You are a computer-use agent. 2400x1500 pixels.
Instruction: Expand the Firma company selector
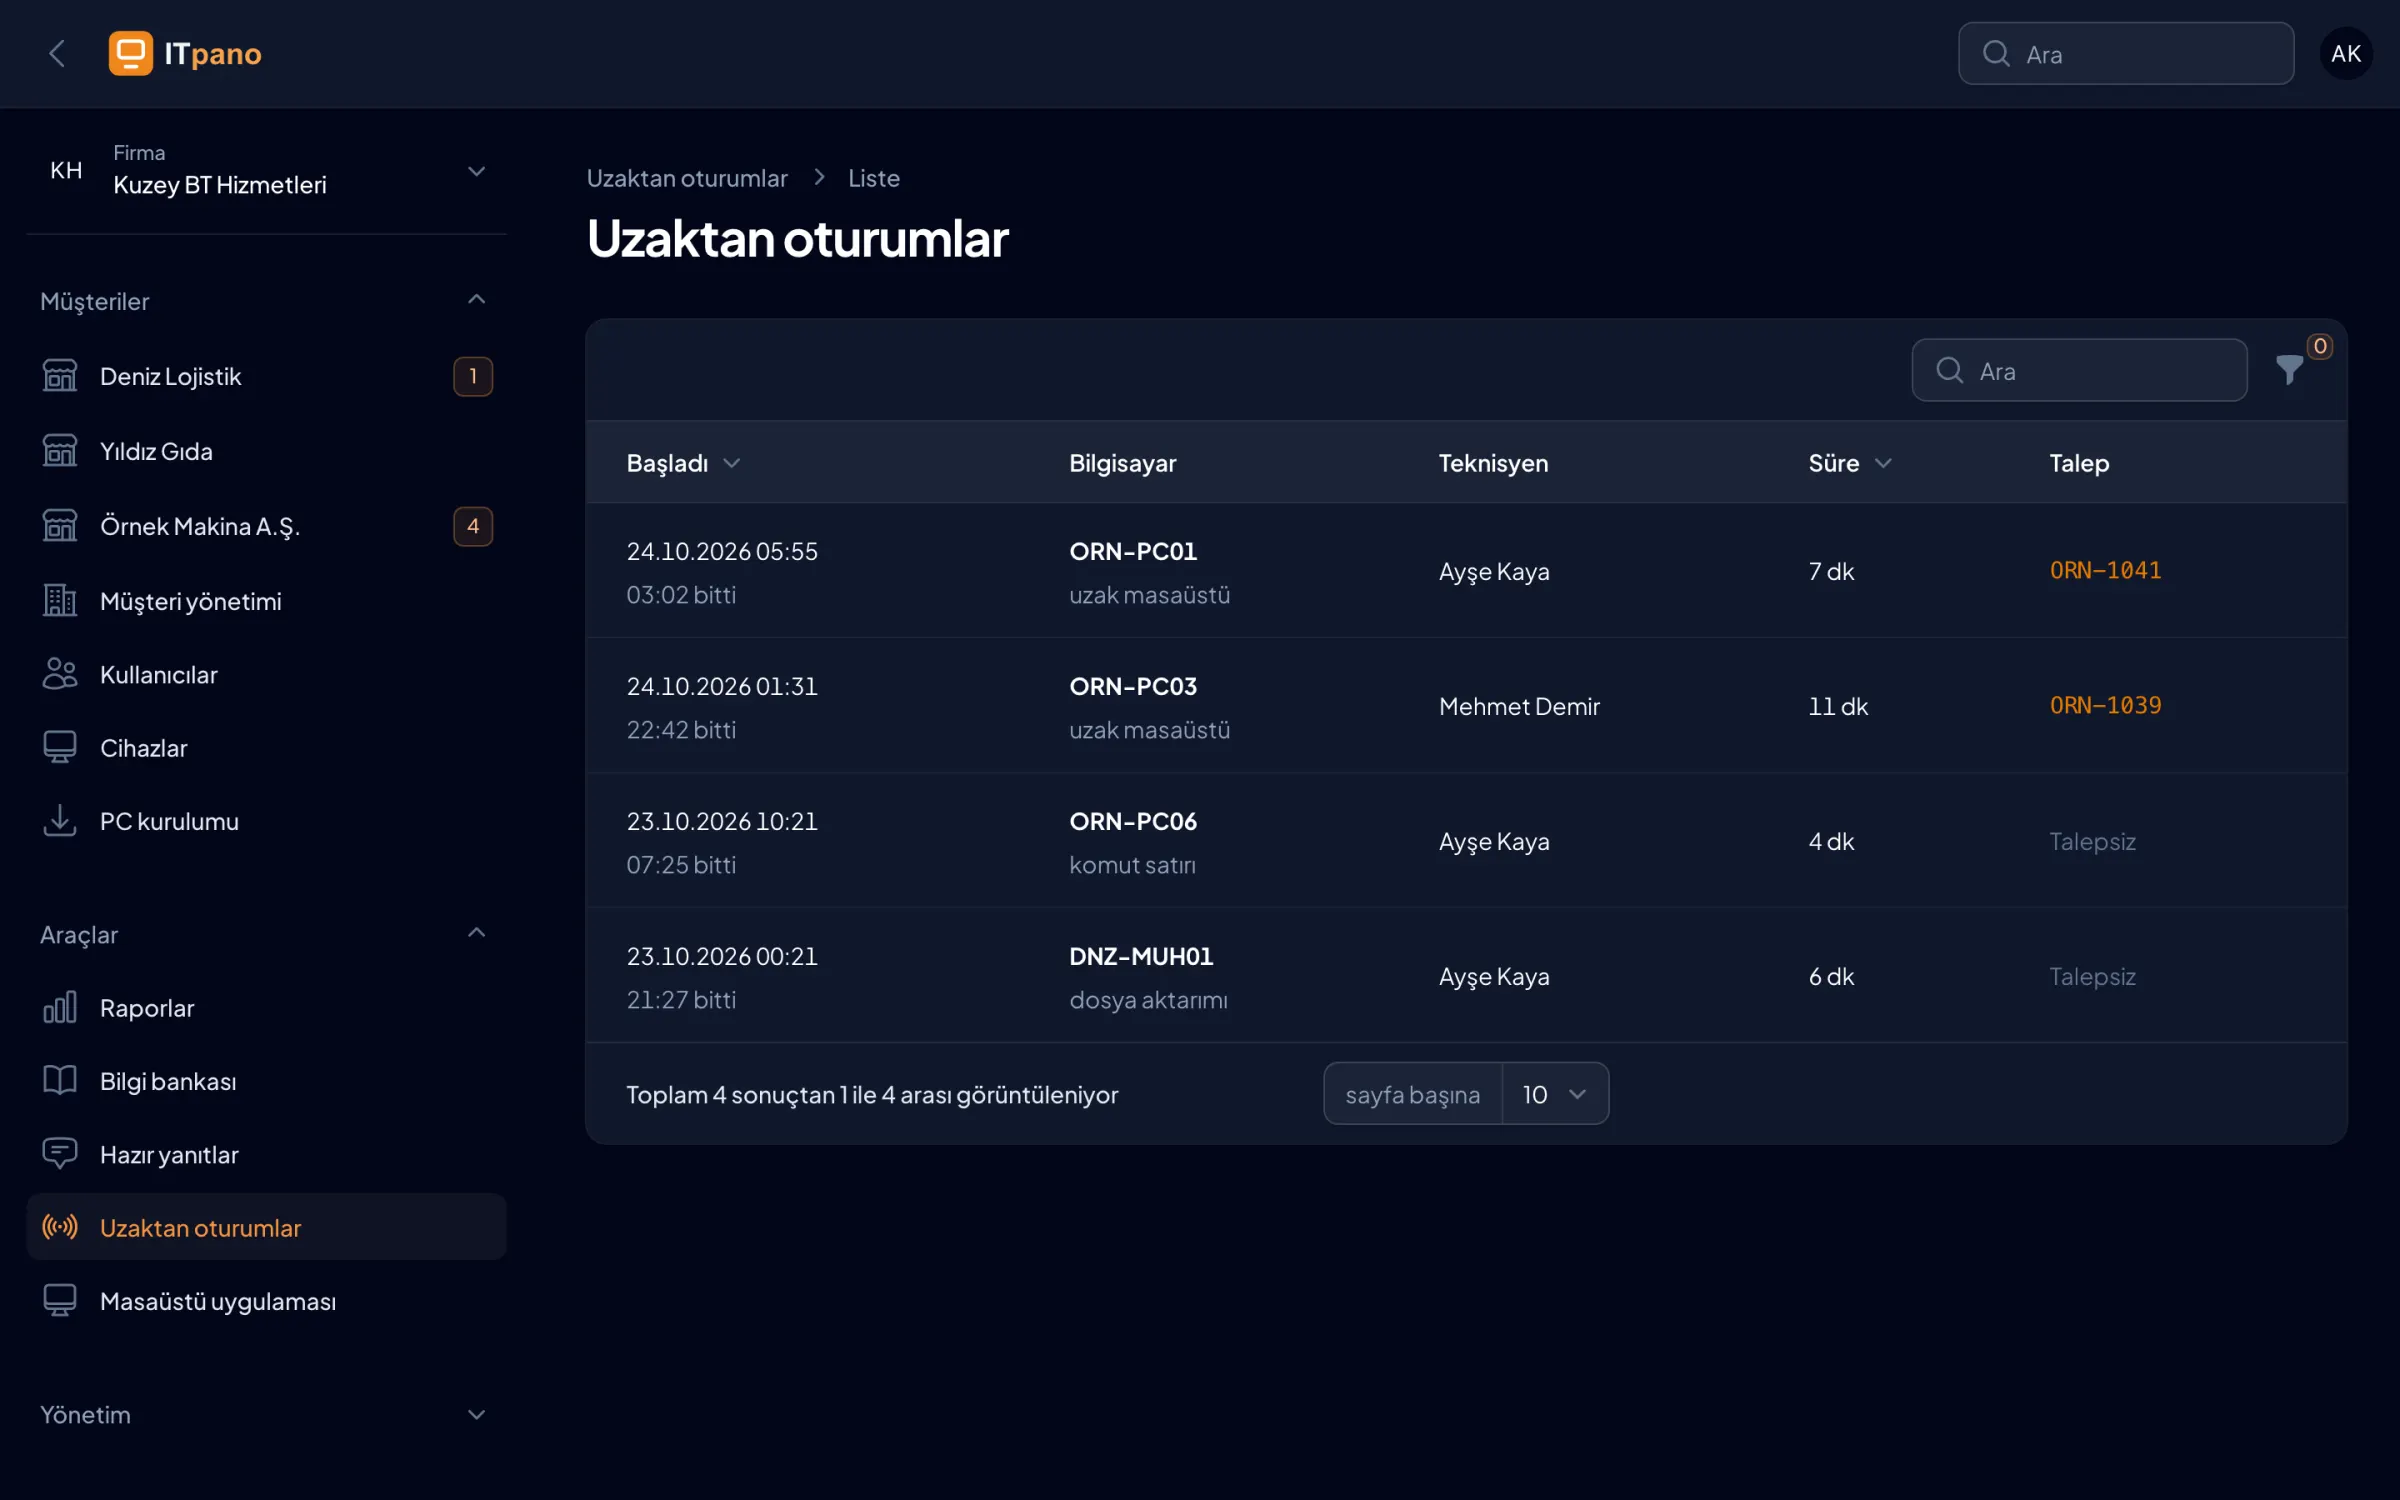coord(266,170)
